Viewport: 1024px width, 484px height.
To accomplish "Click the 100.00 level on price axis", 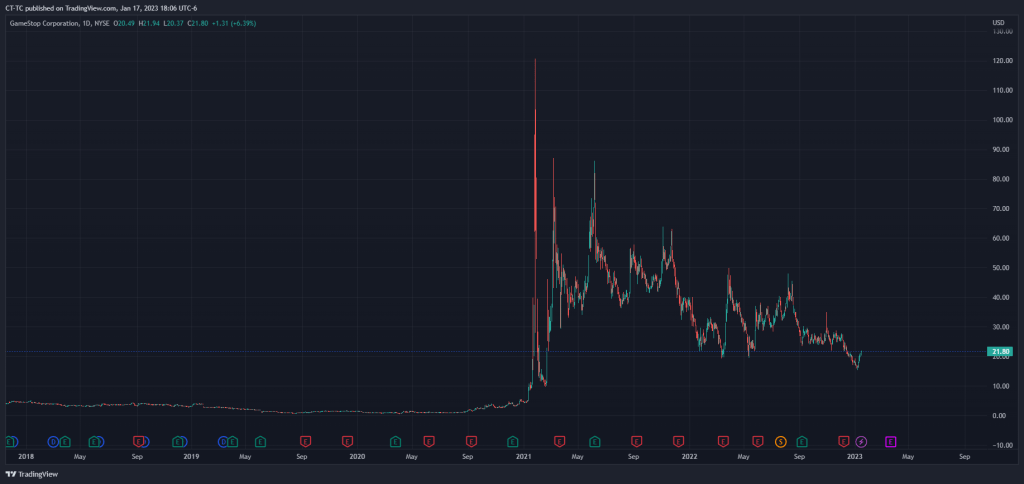I will pyautogui.click(x=997, y=120).
